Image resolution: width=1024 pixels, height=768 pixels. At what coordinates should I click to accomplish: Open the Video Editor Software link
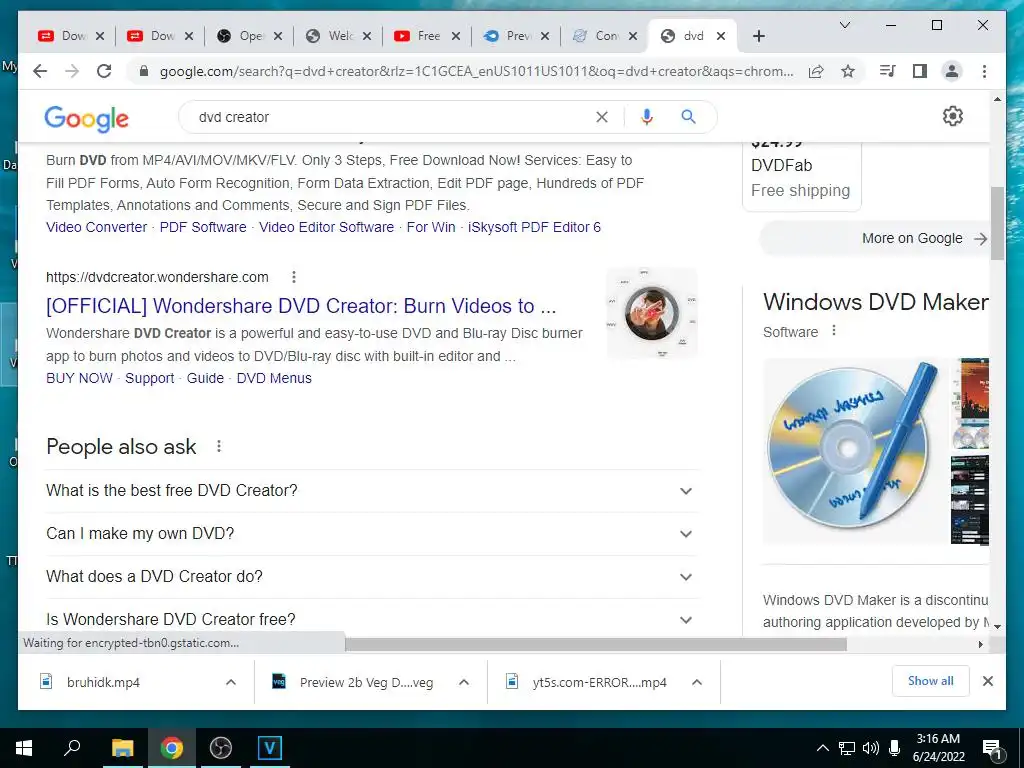pos(327,227)
